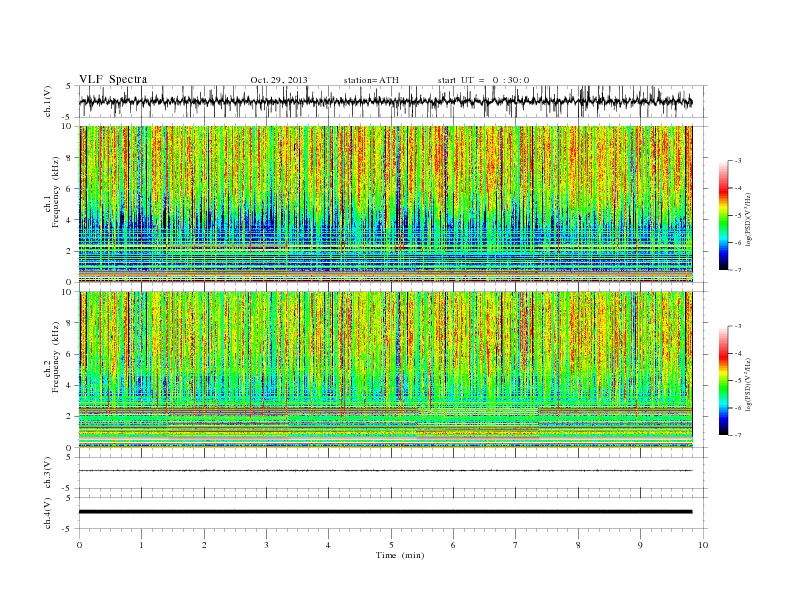This screenshot has width=792, height=612.
Task: Click the ch.1 colorbar log(PSD) label
Action: pos(748,218)
